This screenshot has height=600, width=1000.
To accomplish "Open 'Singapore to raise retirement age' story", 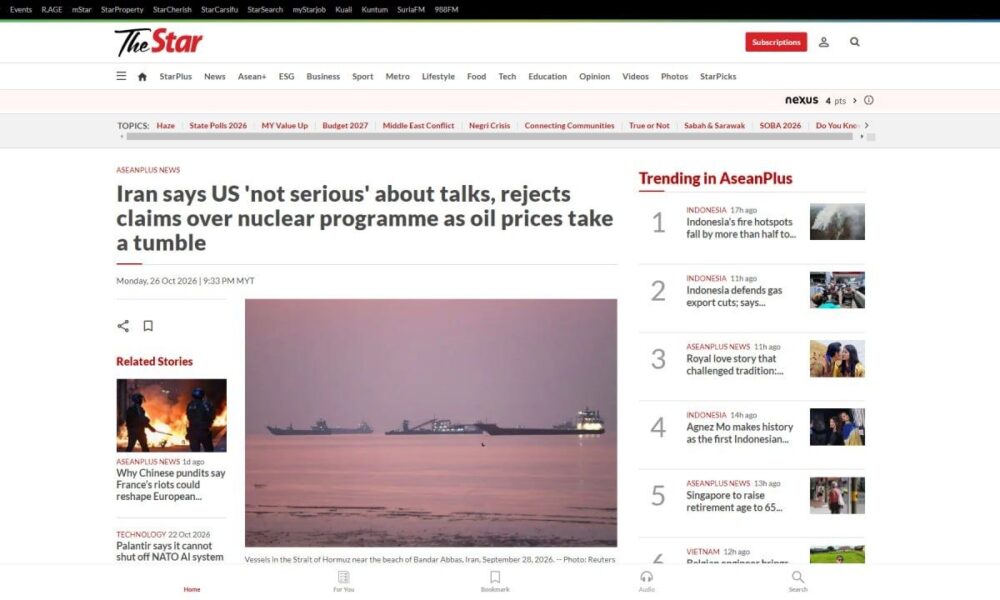I will click(x=734, y=501).
